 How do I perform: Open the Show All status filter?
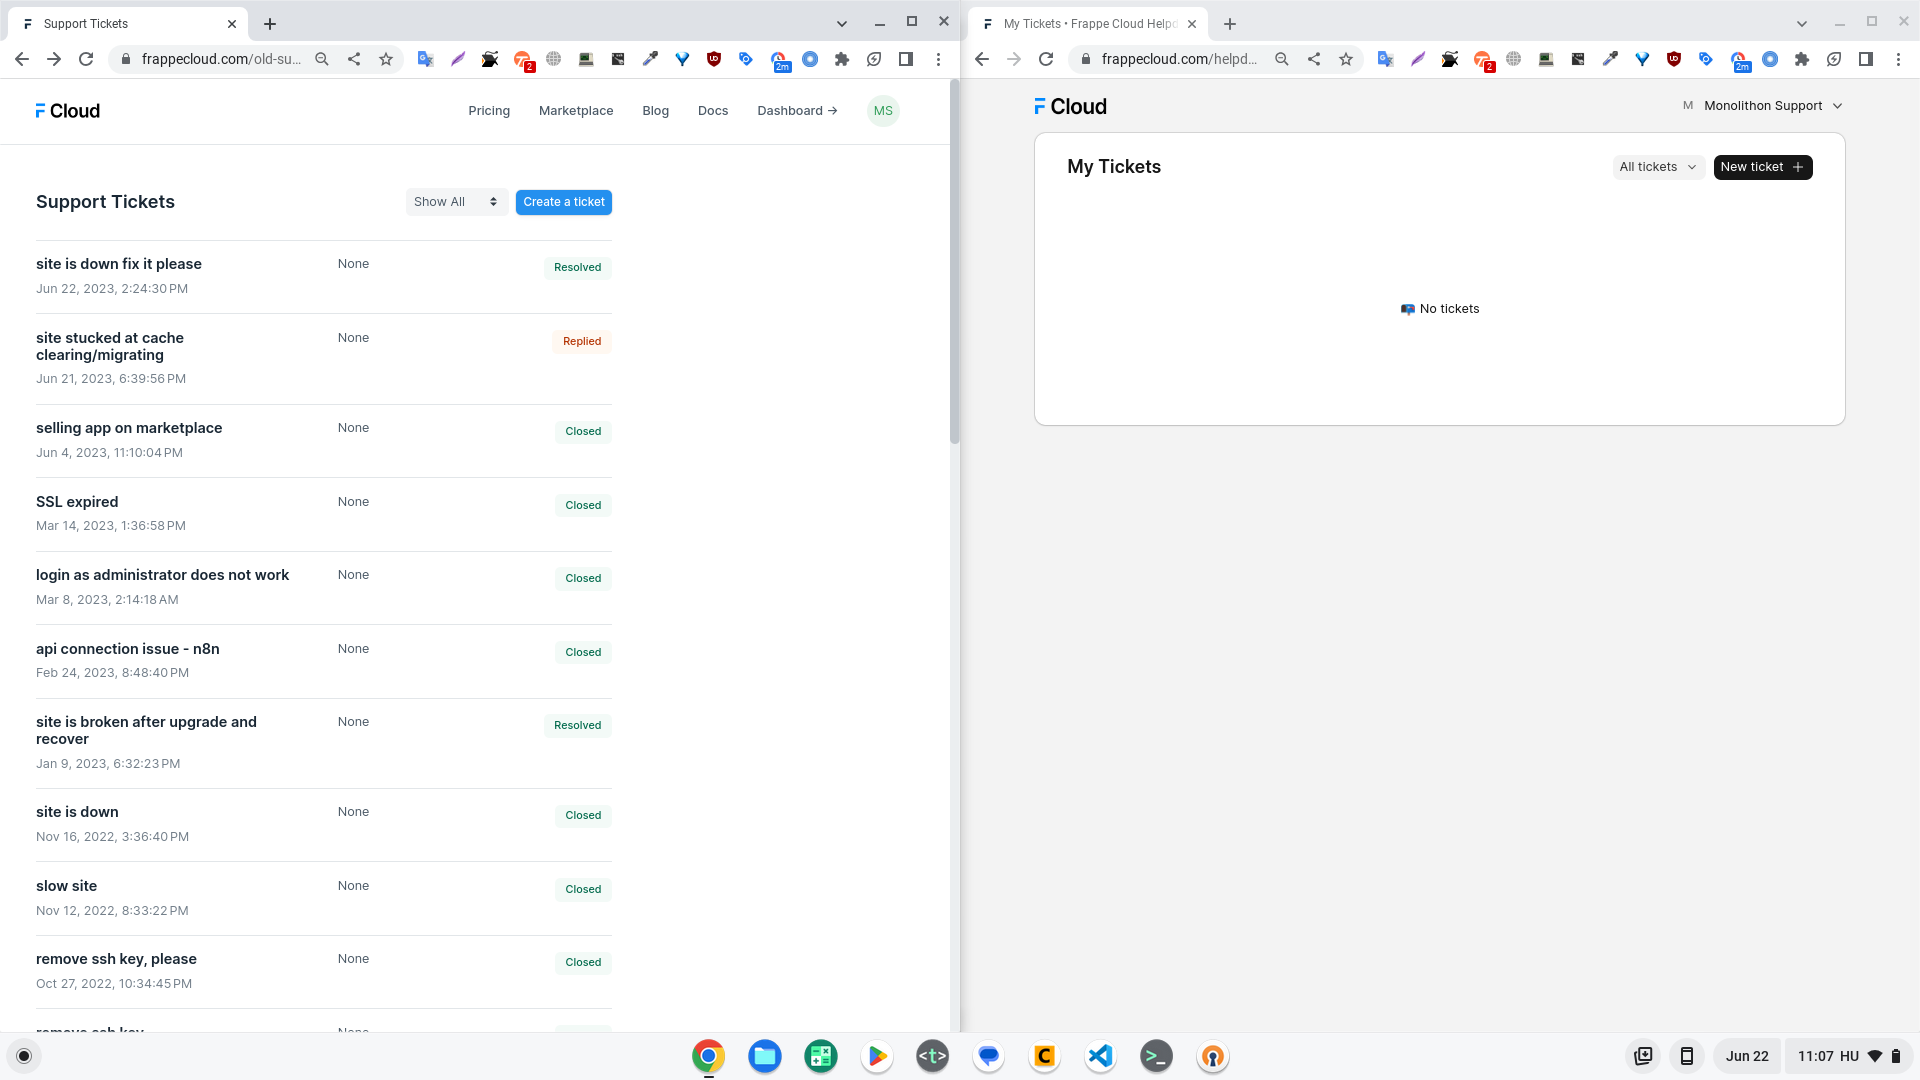tap(456, 202)
